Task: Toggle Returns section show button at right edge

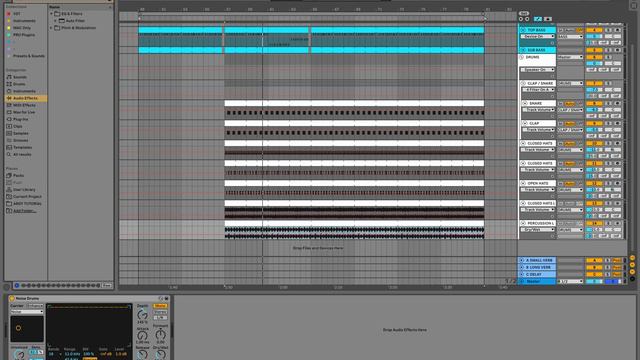Action: (632, 265)
